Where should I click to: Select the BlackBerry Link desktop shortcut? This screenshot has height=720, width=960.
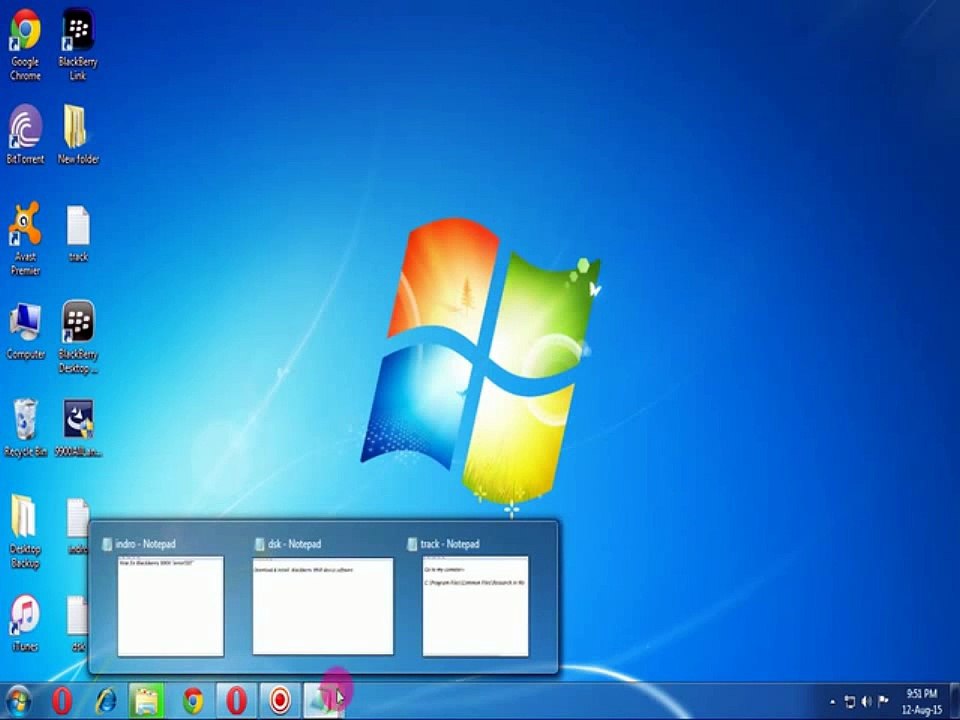pyautogui.click(x=78, y=44)
